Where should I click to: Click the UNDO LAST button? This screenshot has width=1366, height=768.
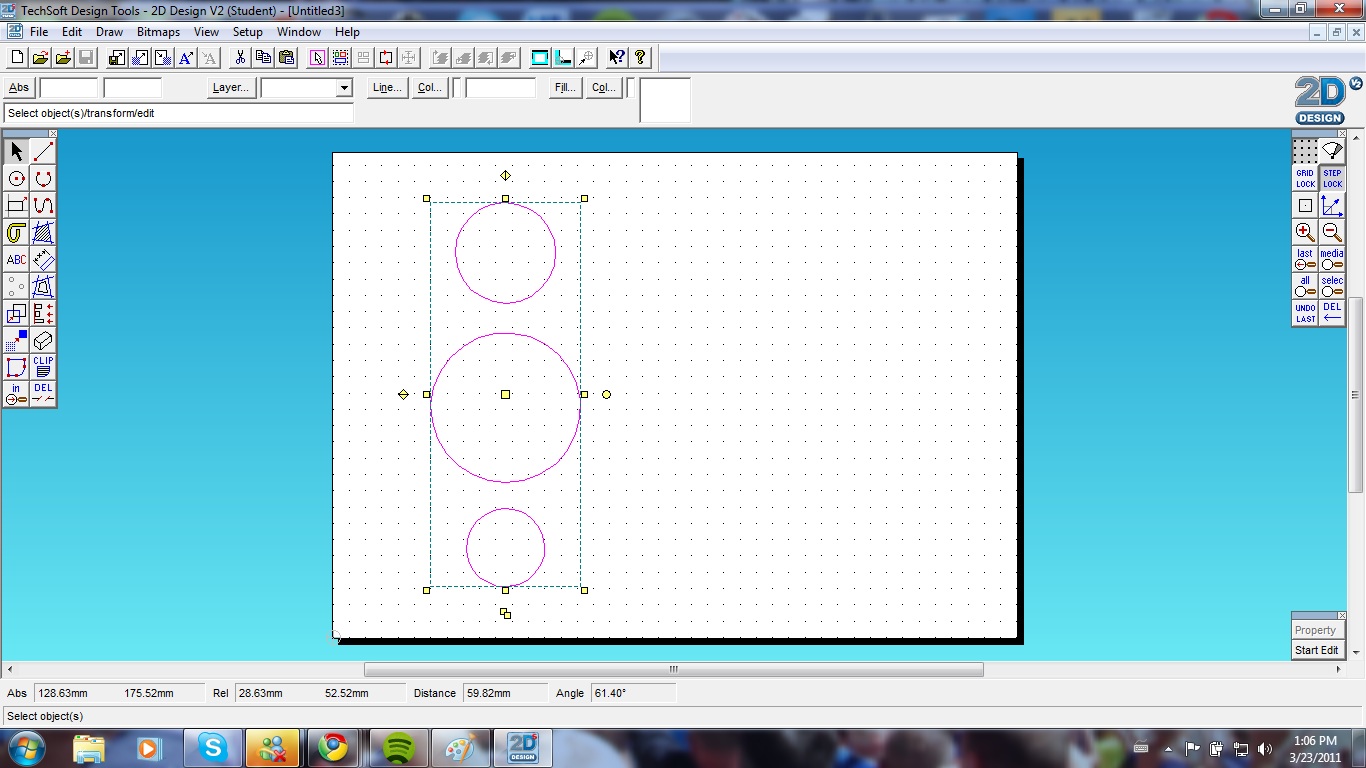(1305, 313)
